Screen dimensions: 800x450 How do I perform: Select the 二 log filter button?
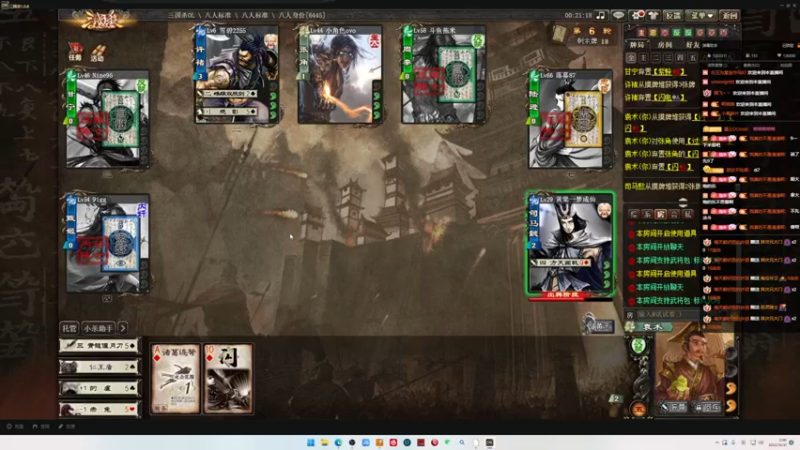656,58
